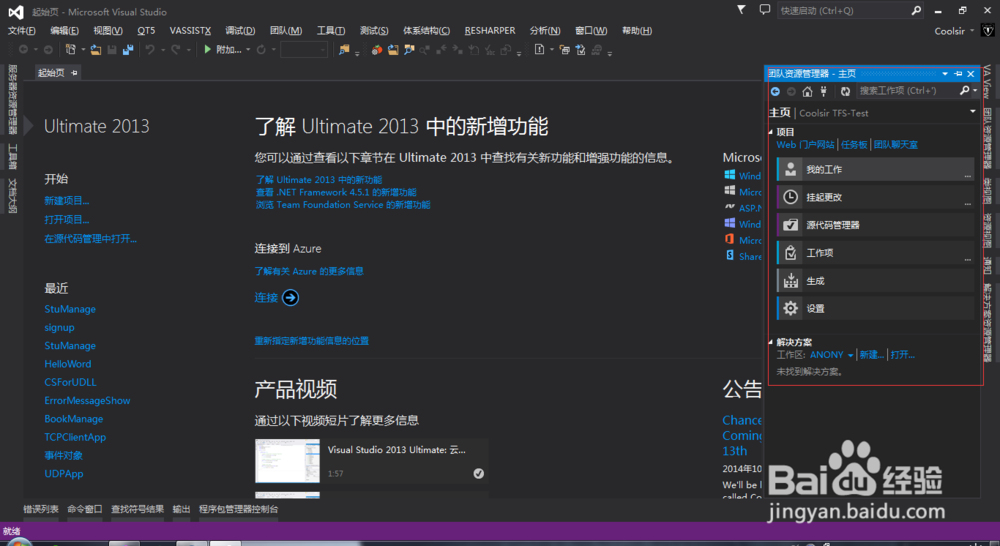This screenshot has width=1000, height=546.
Task: Open the dropdown next to 附加 button
Action: click(247, 50)
